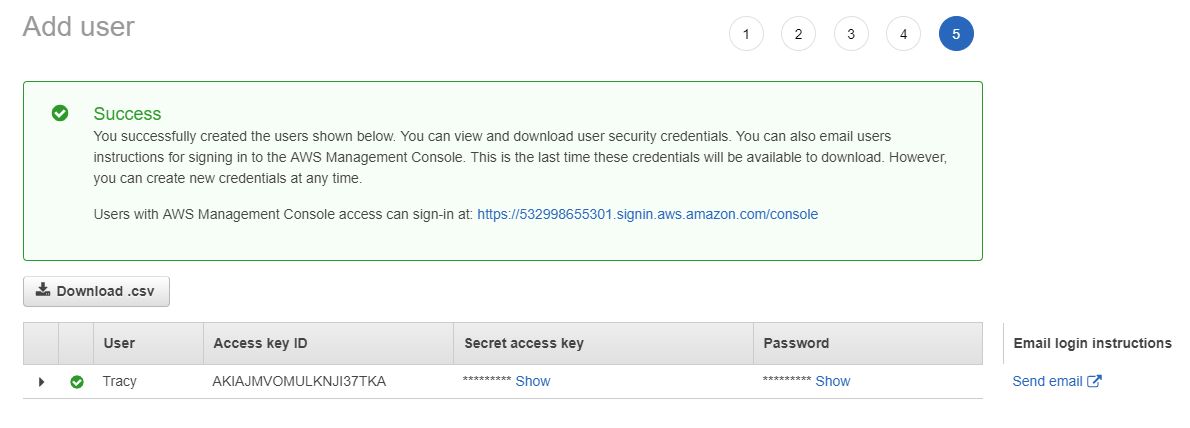Go to step 2 of Add user

point(798,34)
